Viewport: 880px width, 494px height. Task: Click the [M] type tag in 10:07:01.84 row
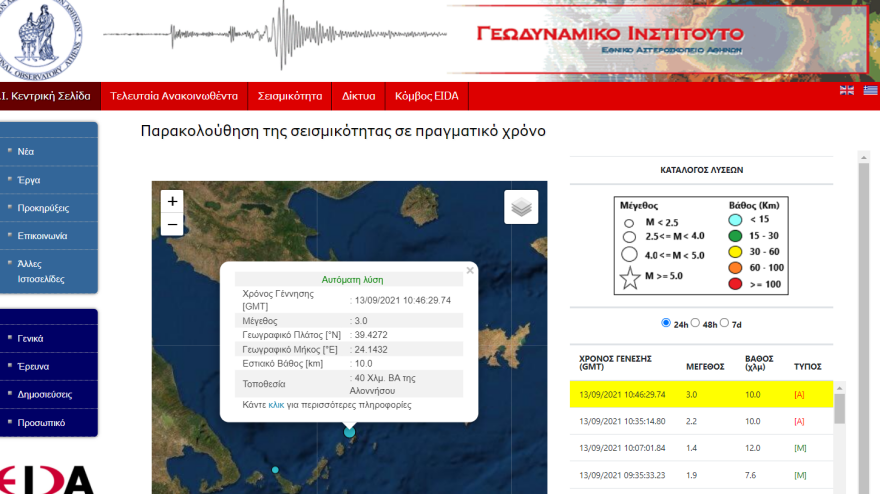click(800, 448)
